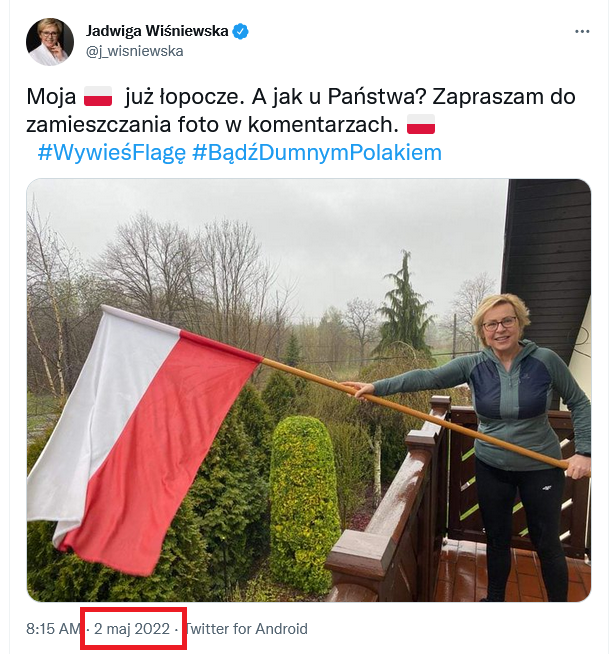This screenshot has width=613, height=654.
Task: Click the Polish flag emoji after "Moja"
Action: 98,96
